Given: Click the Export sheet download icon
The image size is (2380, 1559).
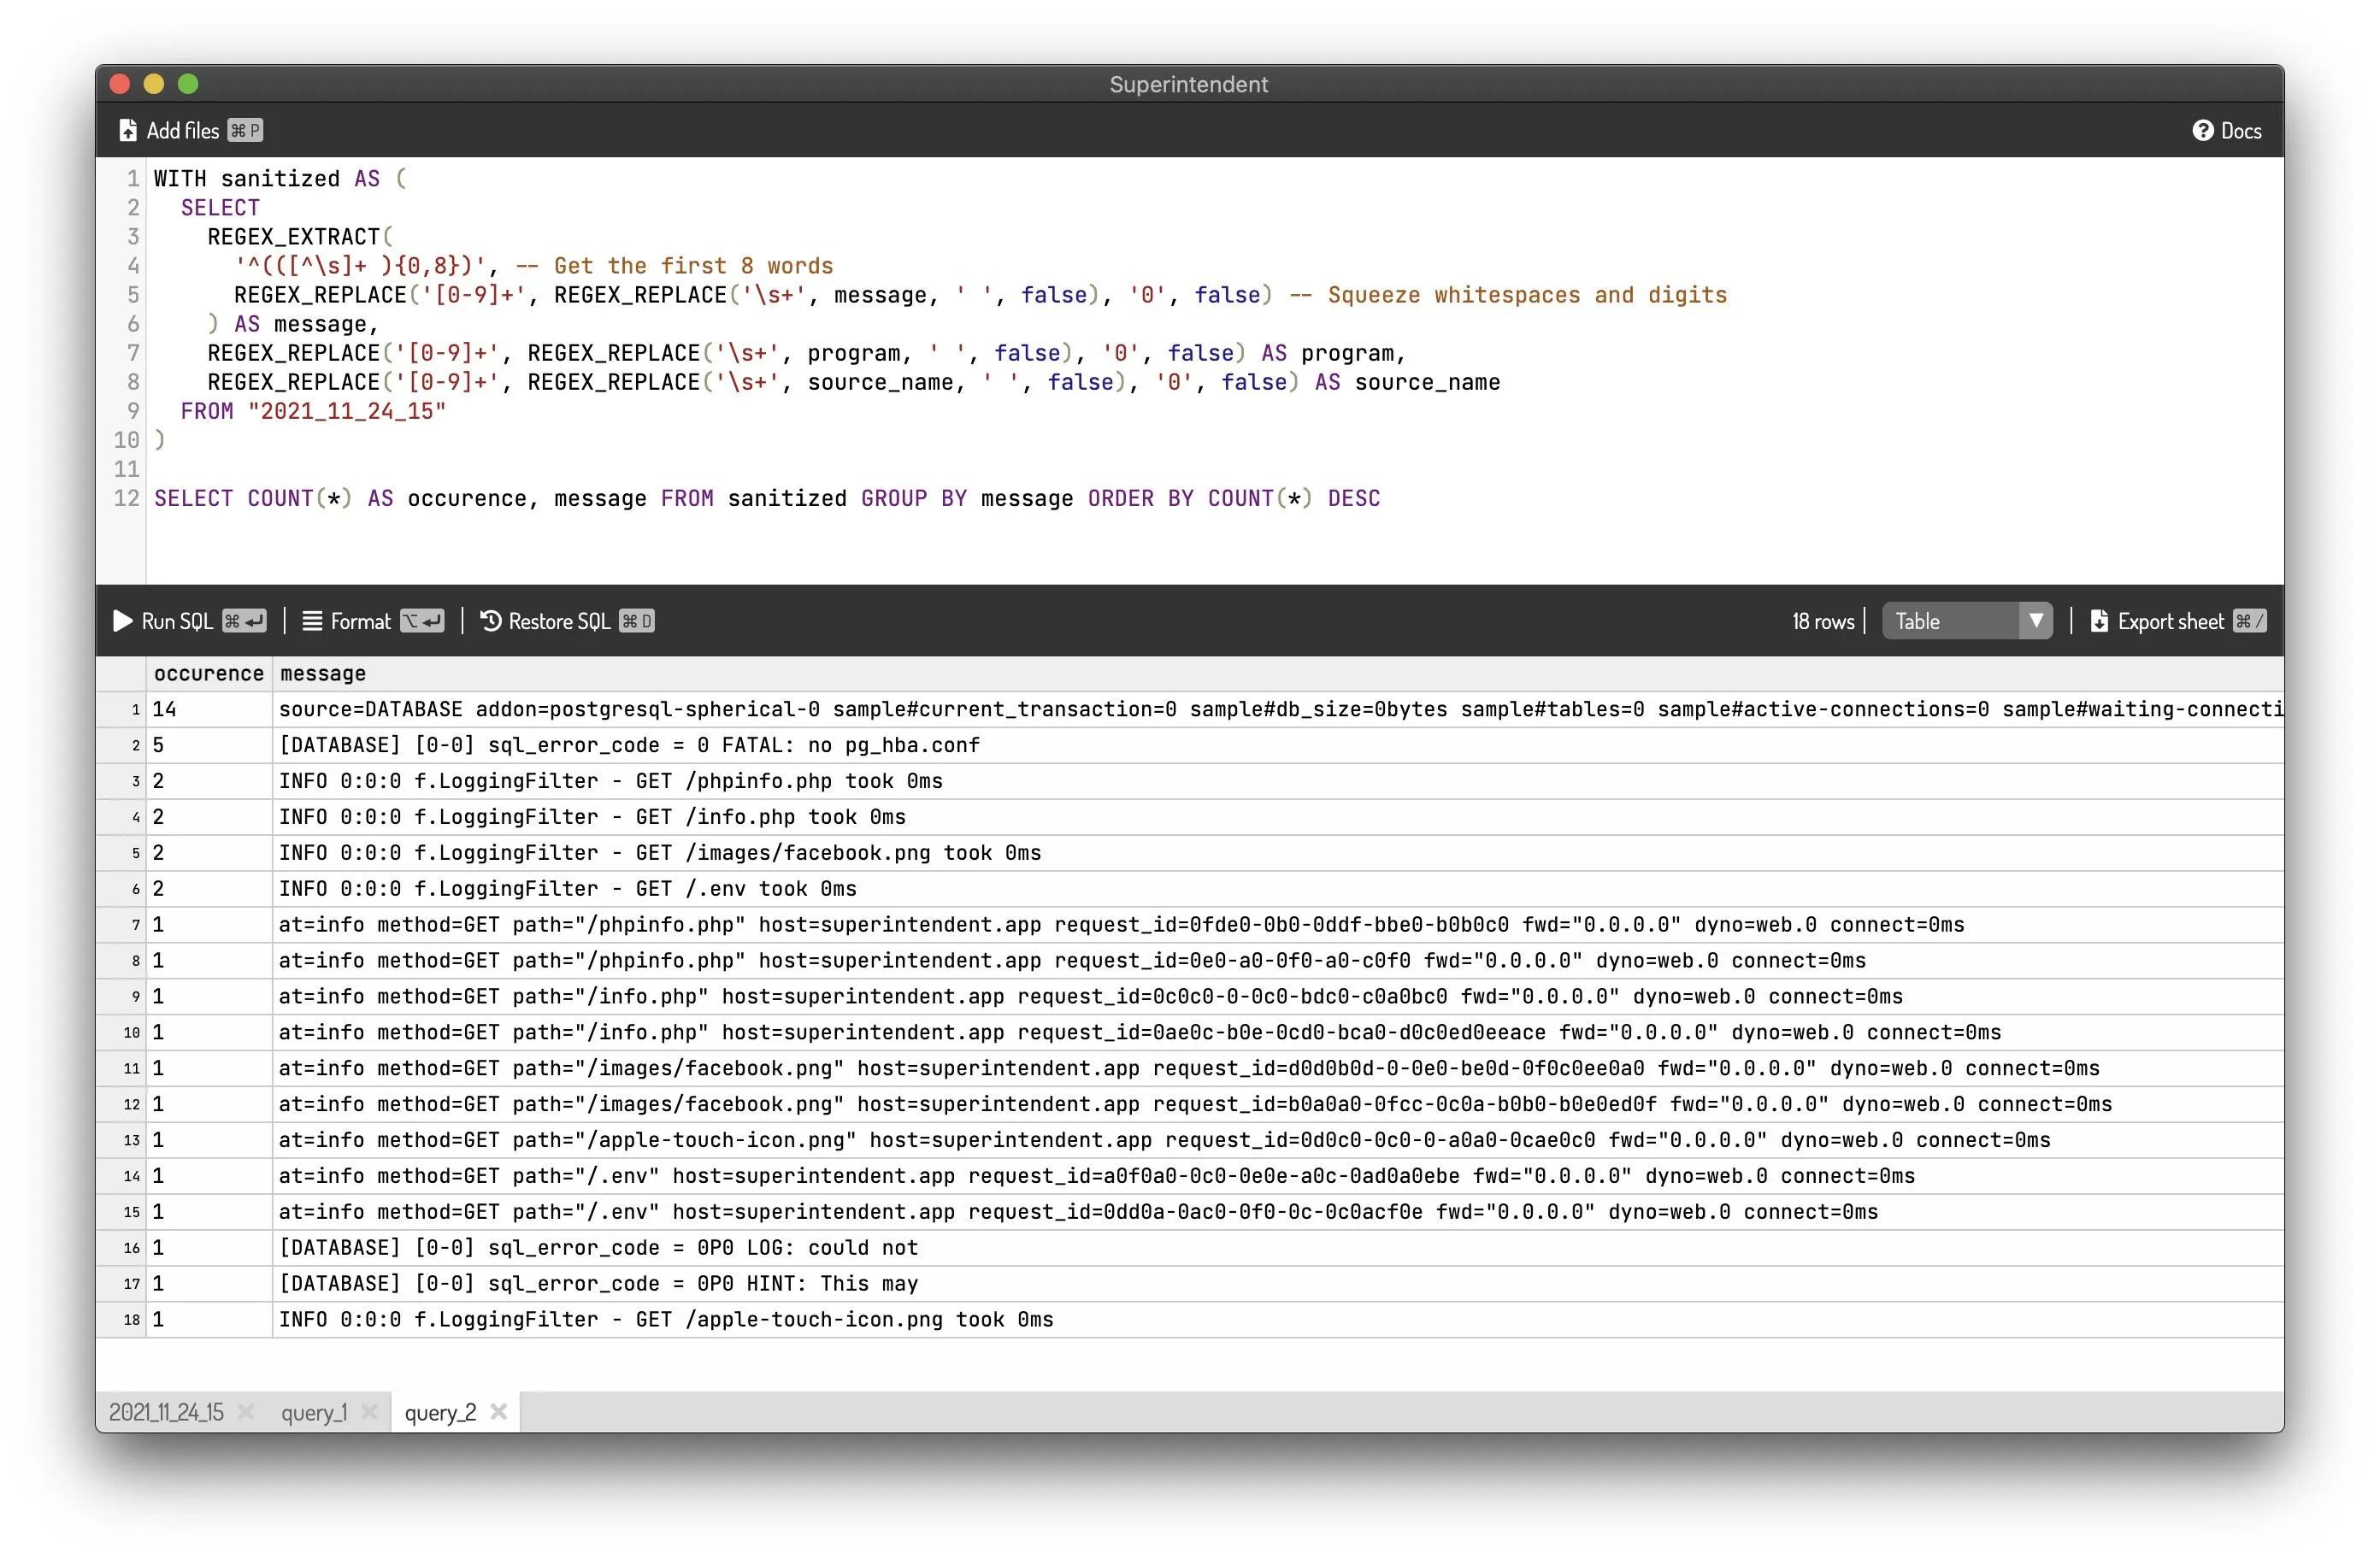Looking at the screenshot, I should click(2099, 621).
